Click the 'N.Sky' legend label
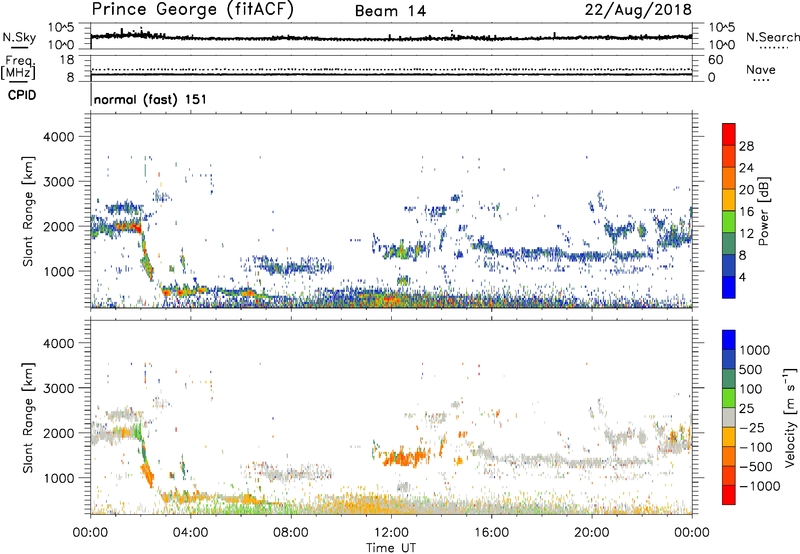The image size is (800, 554). 19,37
